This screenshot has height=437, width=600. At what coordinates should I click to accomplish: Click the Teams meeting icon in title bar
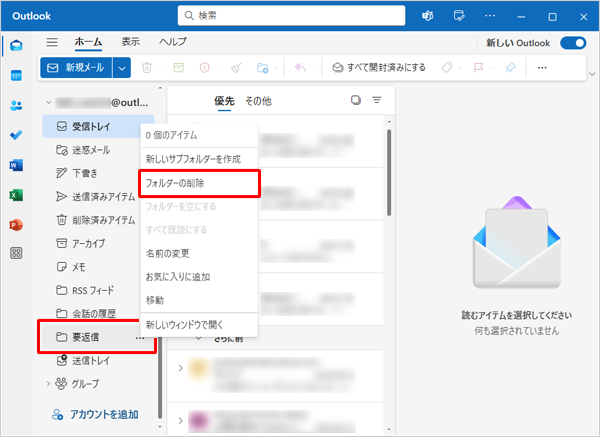(427, 16)
